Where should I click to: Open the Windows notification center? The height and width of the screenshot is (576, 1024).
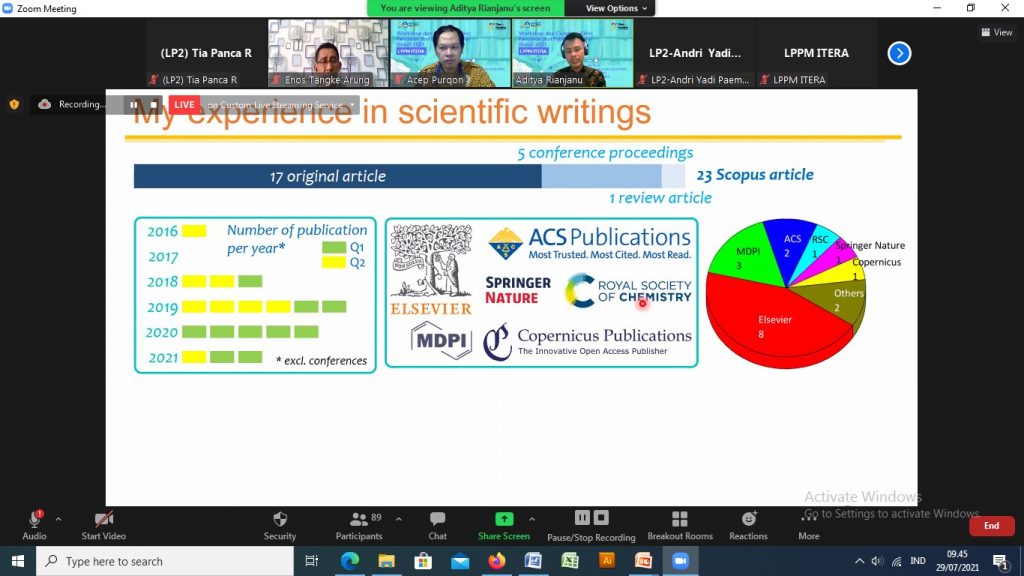(x=1000, y=561)
